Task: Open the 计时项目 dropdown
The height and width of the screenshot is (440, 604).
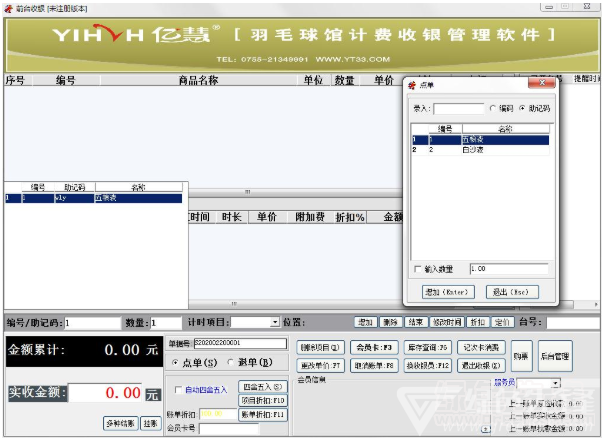Action: [x=275, y=322]
